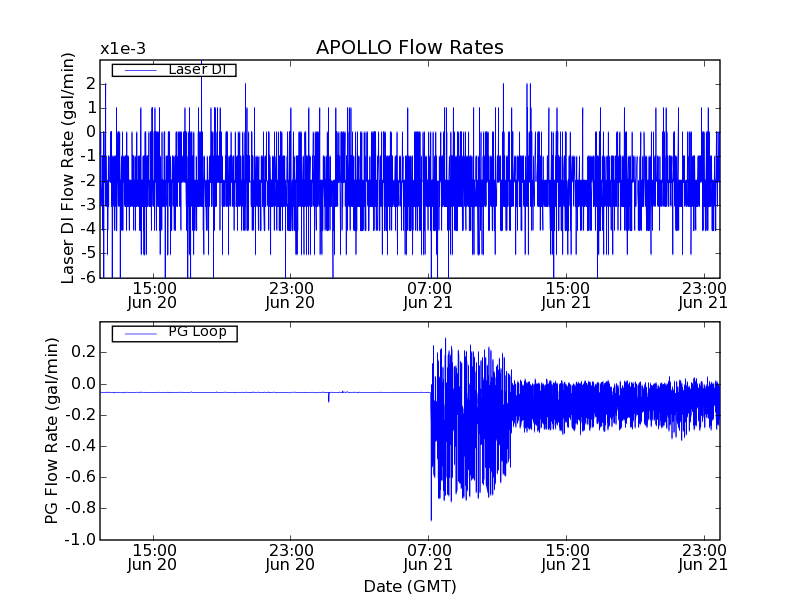Click the -6 tick on Laser DI axis
Screen dimensions: 800x600
[88, 277]
